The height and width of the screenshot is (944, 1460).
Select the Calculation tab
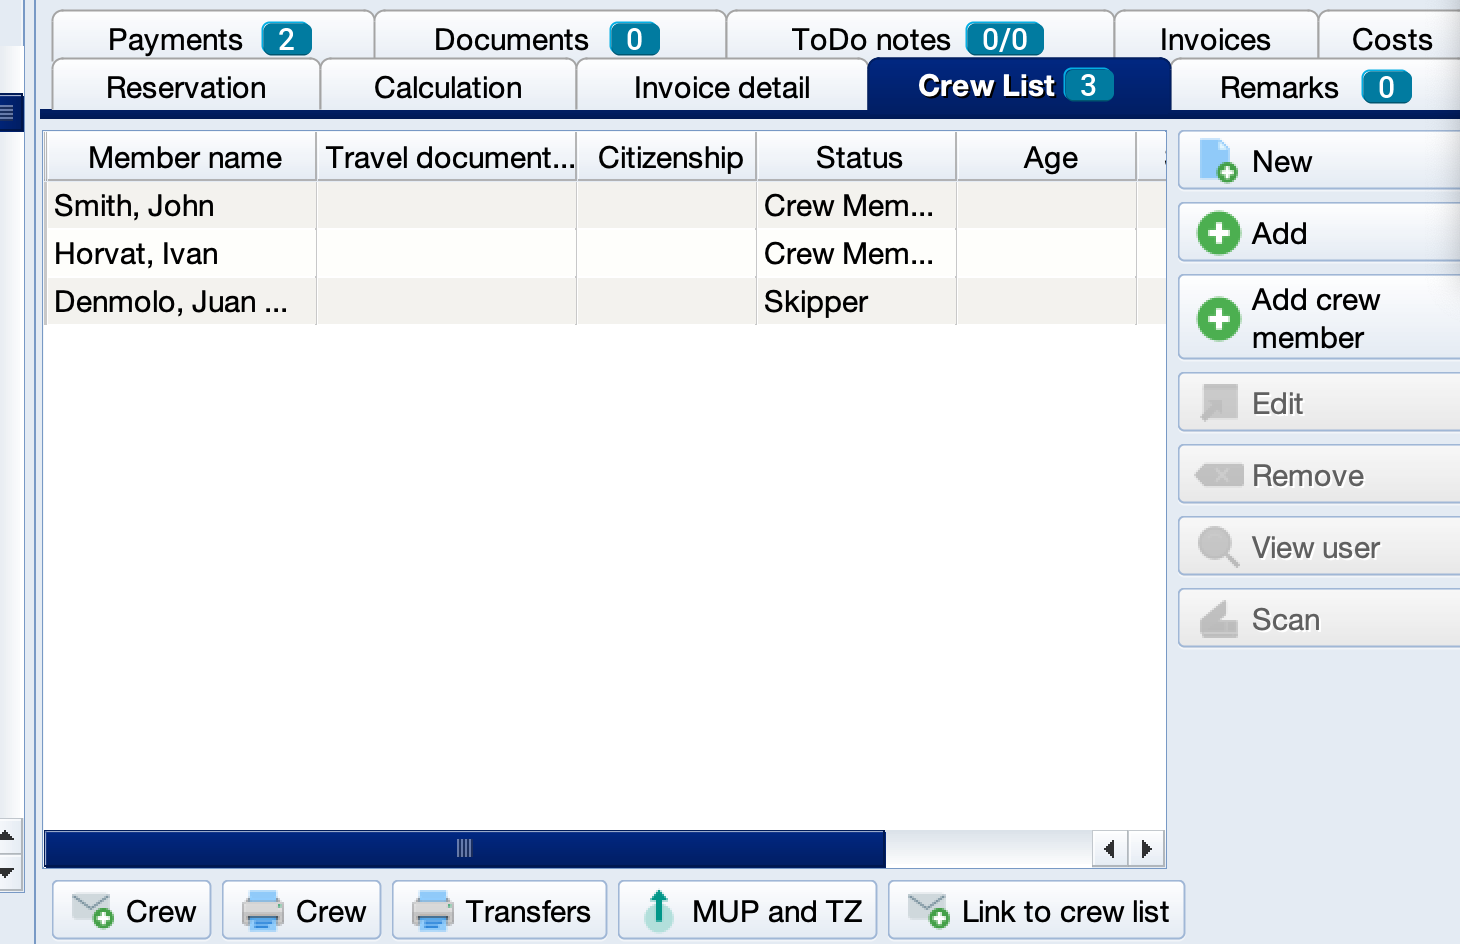click(x=447, y=87)
